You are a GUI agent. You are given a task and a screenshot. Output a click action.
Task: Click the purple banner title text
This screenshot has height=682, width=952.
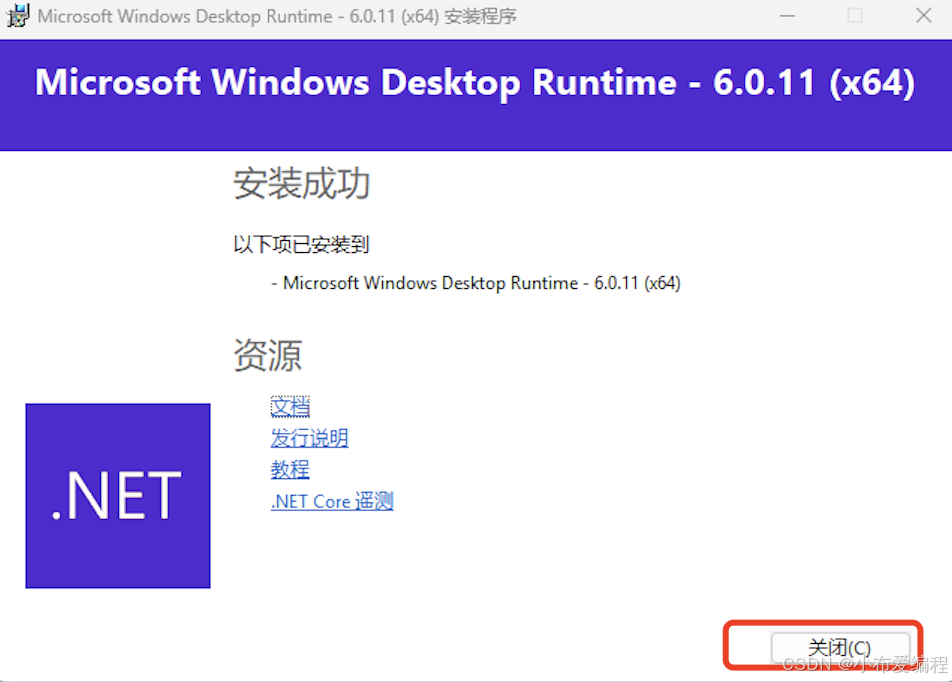pos(475,82)
